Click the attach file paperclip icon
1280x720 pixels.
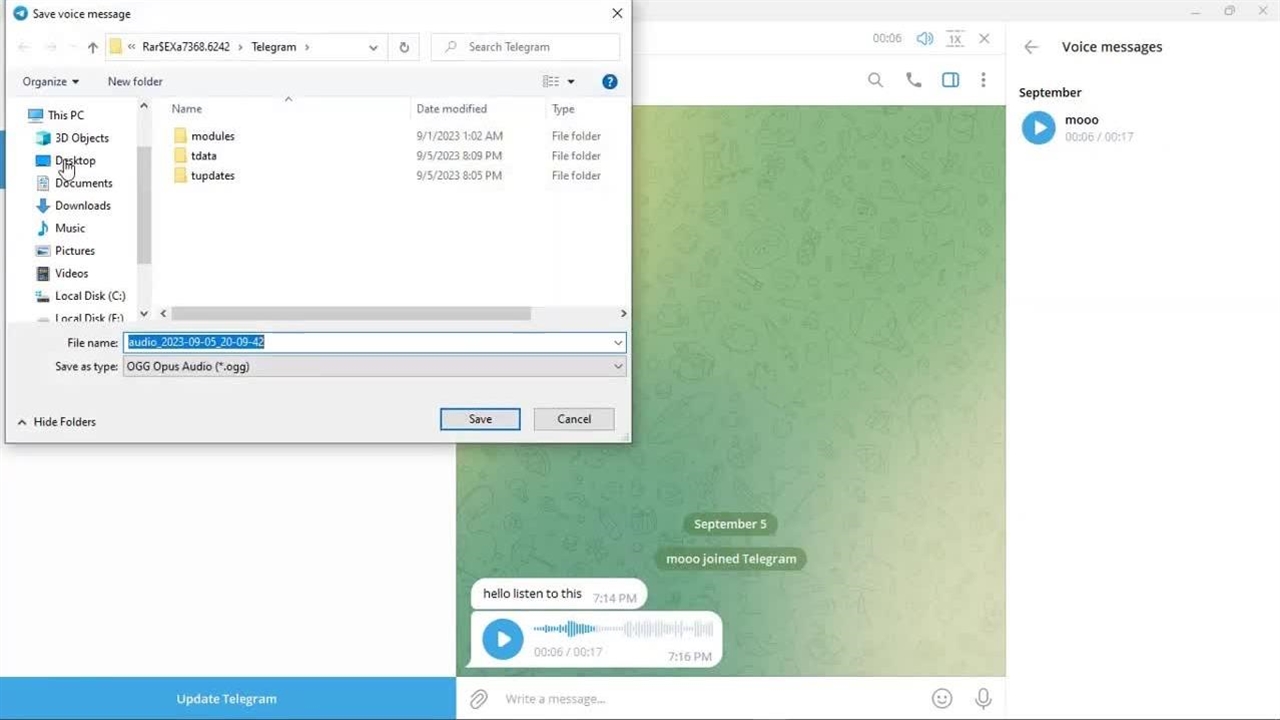coord(479,699)
